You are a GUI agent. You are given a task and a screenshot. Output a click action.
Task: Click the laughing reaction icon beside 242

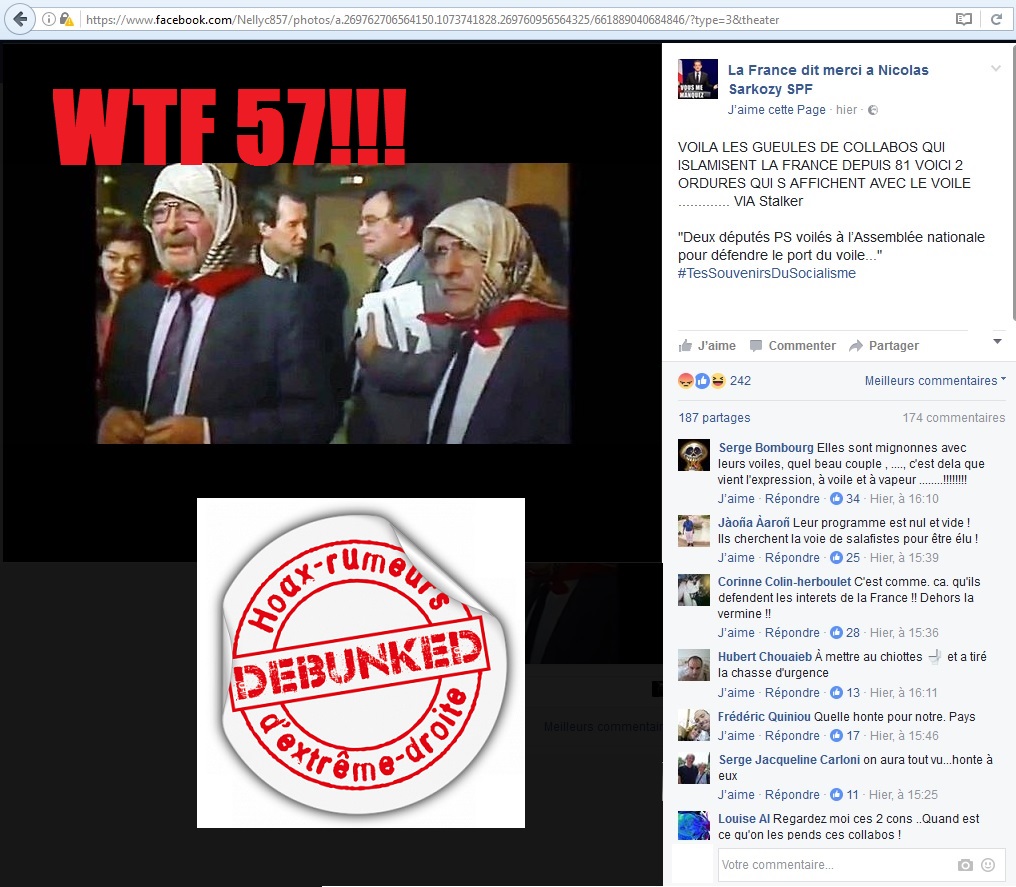point(718,381)
